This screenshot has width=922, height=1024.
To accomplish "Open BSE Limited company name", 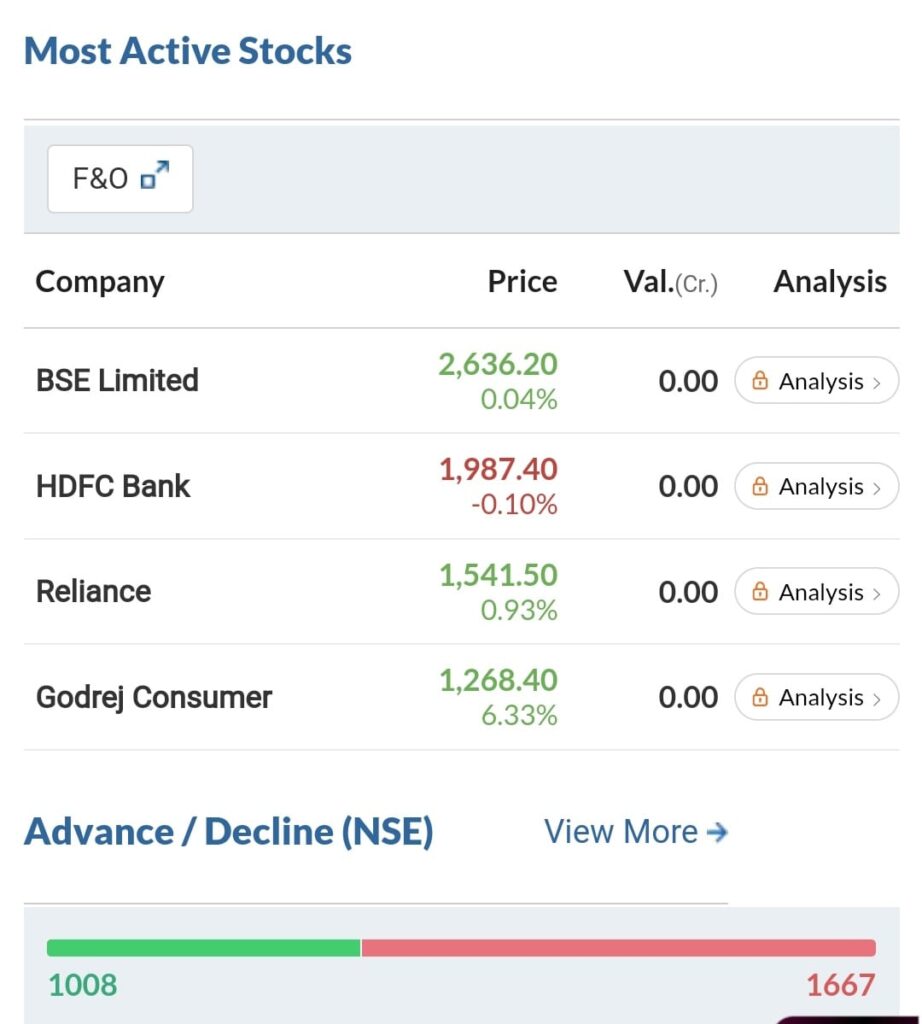I will pyautogui.click(x=118, y=380).
